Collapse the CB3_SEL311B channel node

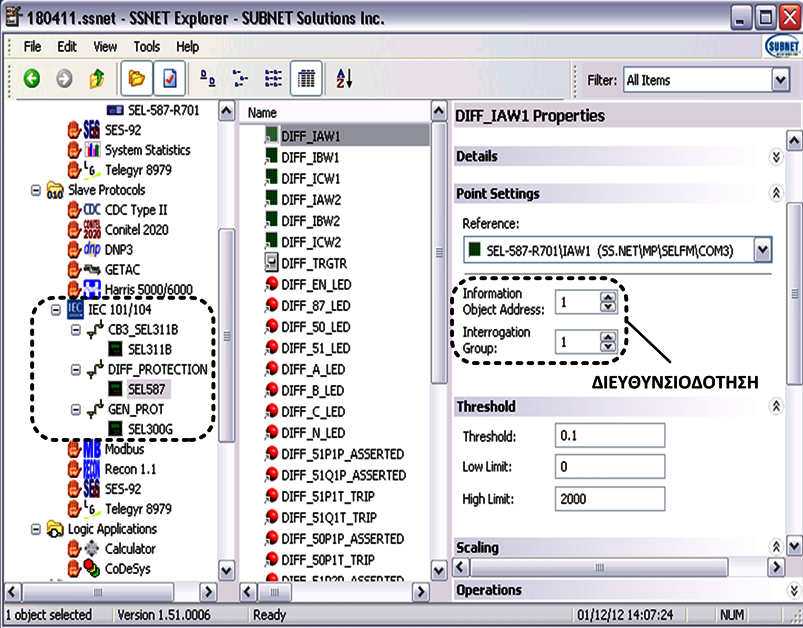point(76,329)
